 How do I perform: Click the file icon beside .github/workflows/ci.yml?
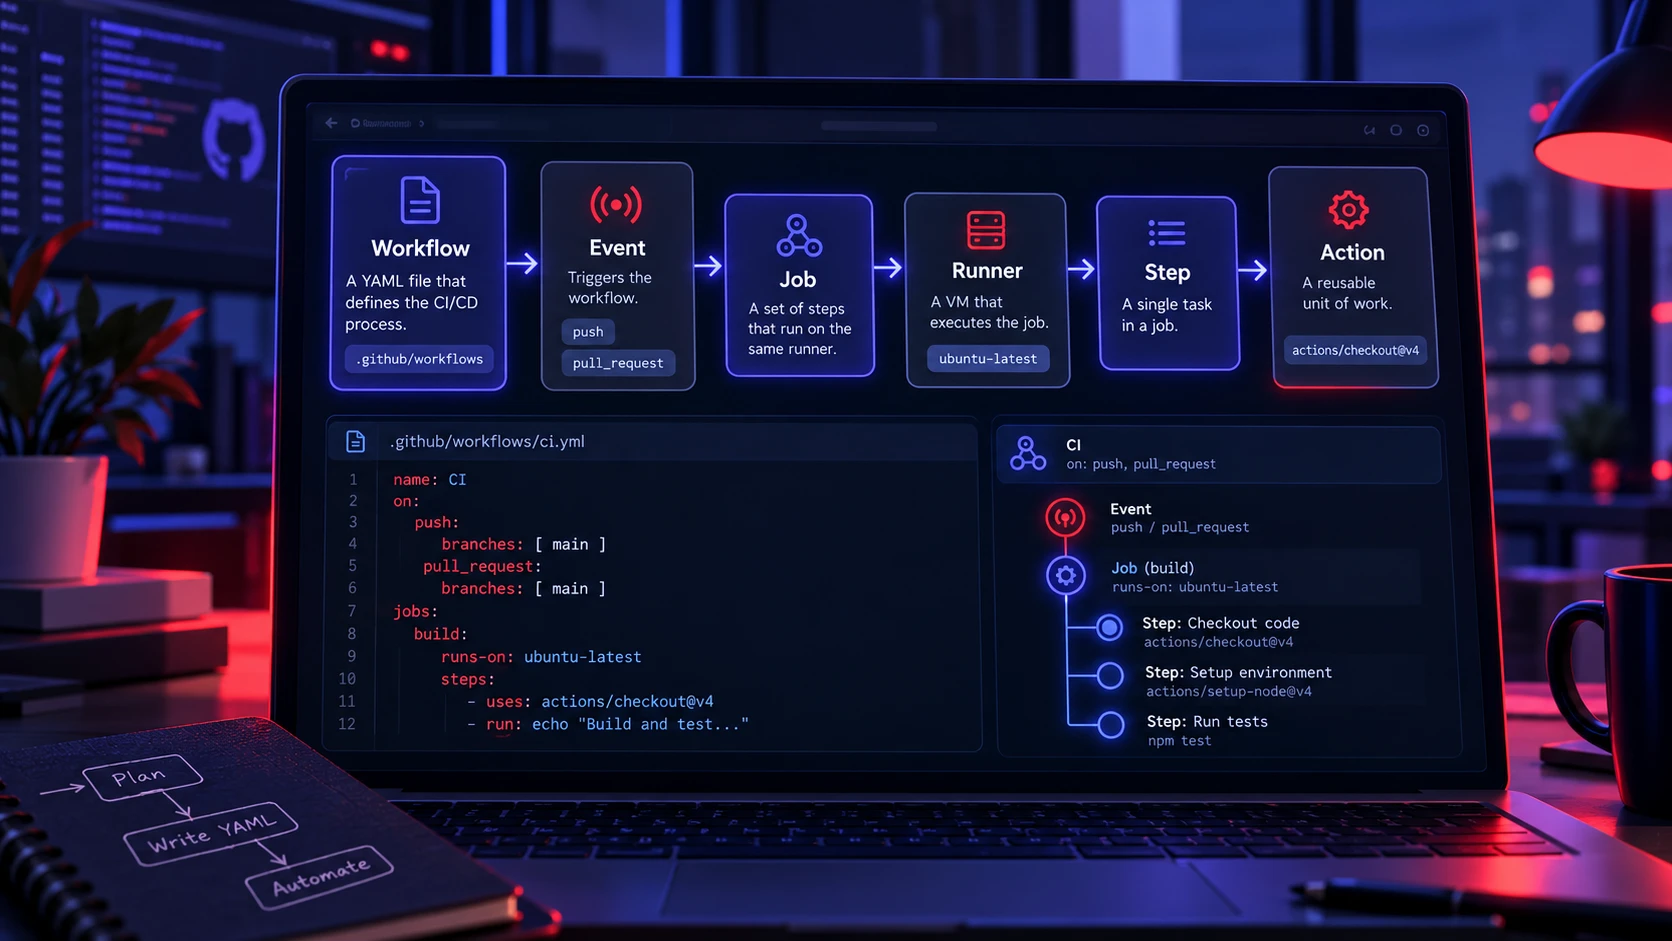click(x=355, y=441)
